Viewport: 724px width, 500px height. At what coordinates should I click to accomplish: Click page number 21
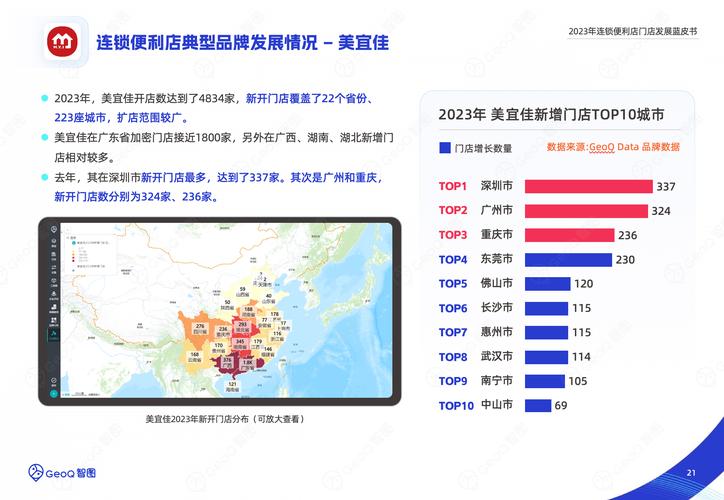(691, 472)
